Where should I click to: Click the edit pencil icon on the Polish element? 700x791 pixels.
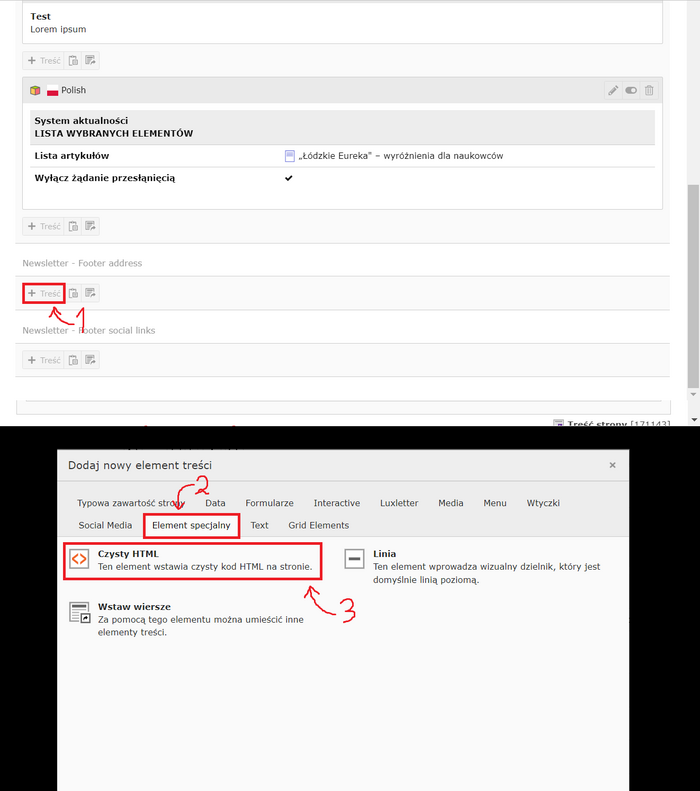click(613, 90)
